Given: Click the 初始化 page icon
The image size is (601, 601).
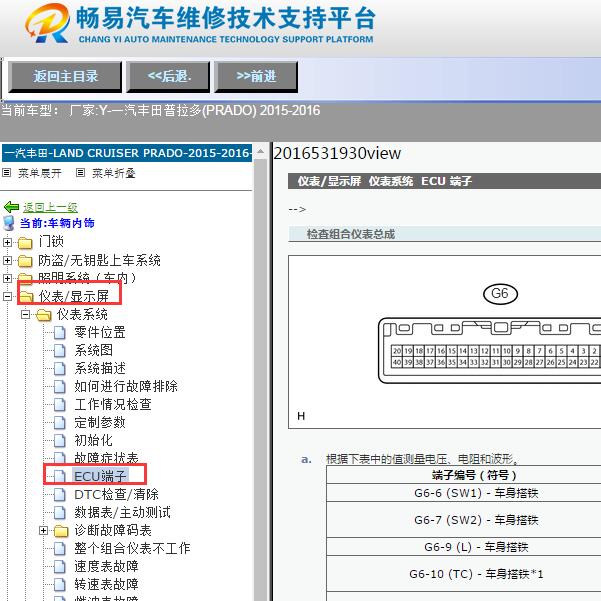Looking at the screenshot, I should point(59,441).
